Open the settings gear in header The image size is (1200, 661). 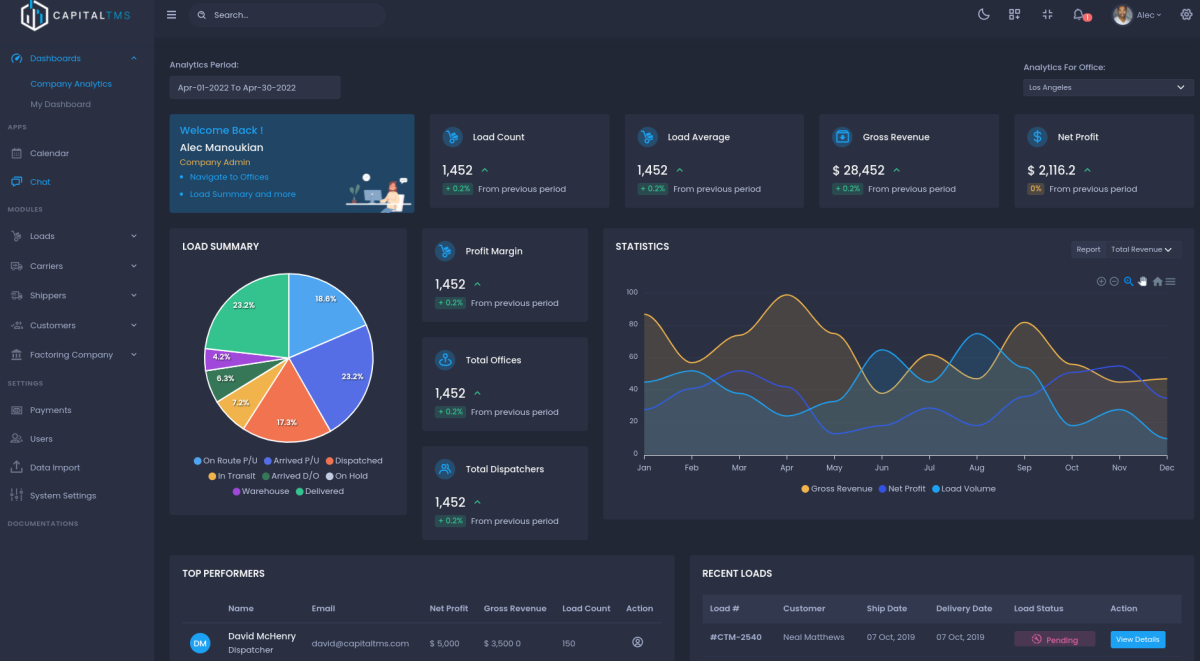[1187, 15]
